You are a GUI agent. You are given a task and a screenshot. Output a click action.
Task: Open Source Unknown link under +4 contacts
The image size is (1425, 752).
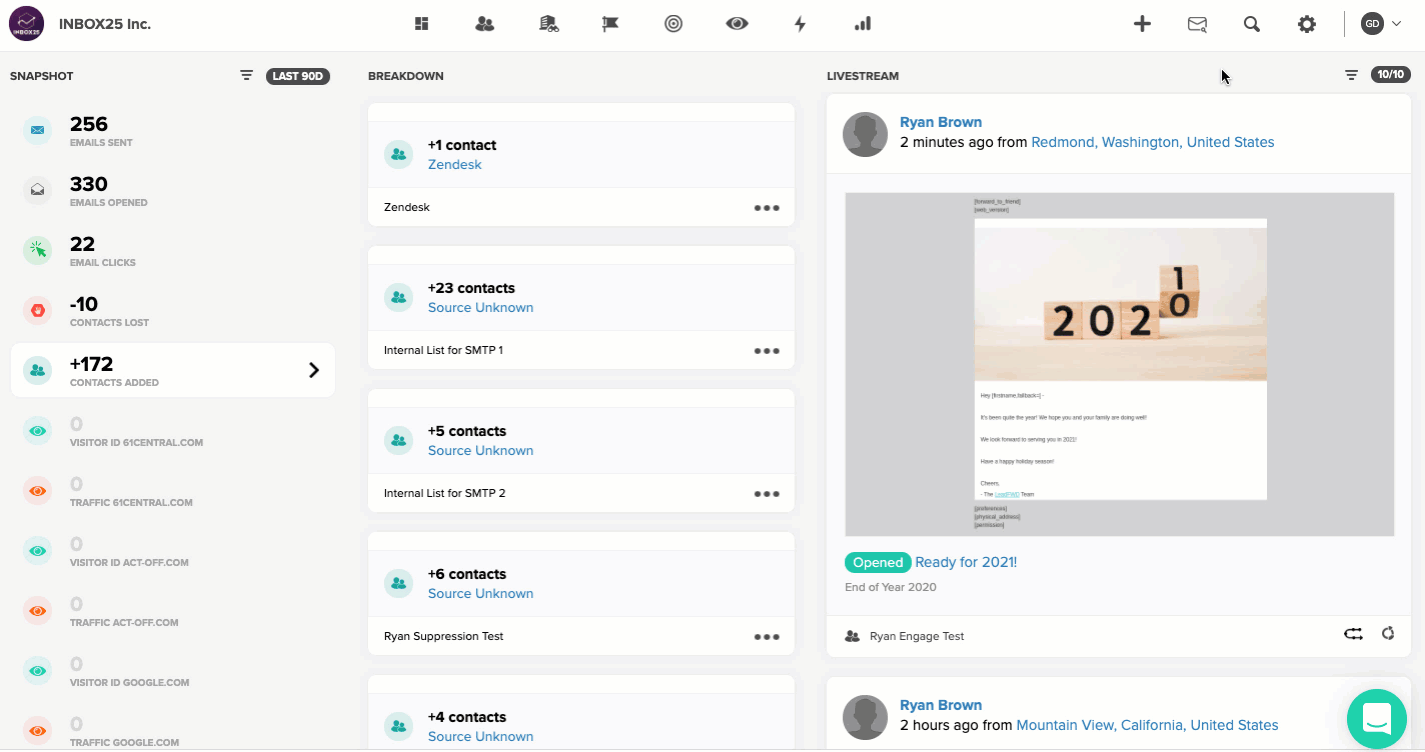[481, 736]
